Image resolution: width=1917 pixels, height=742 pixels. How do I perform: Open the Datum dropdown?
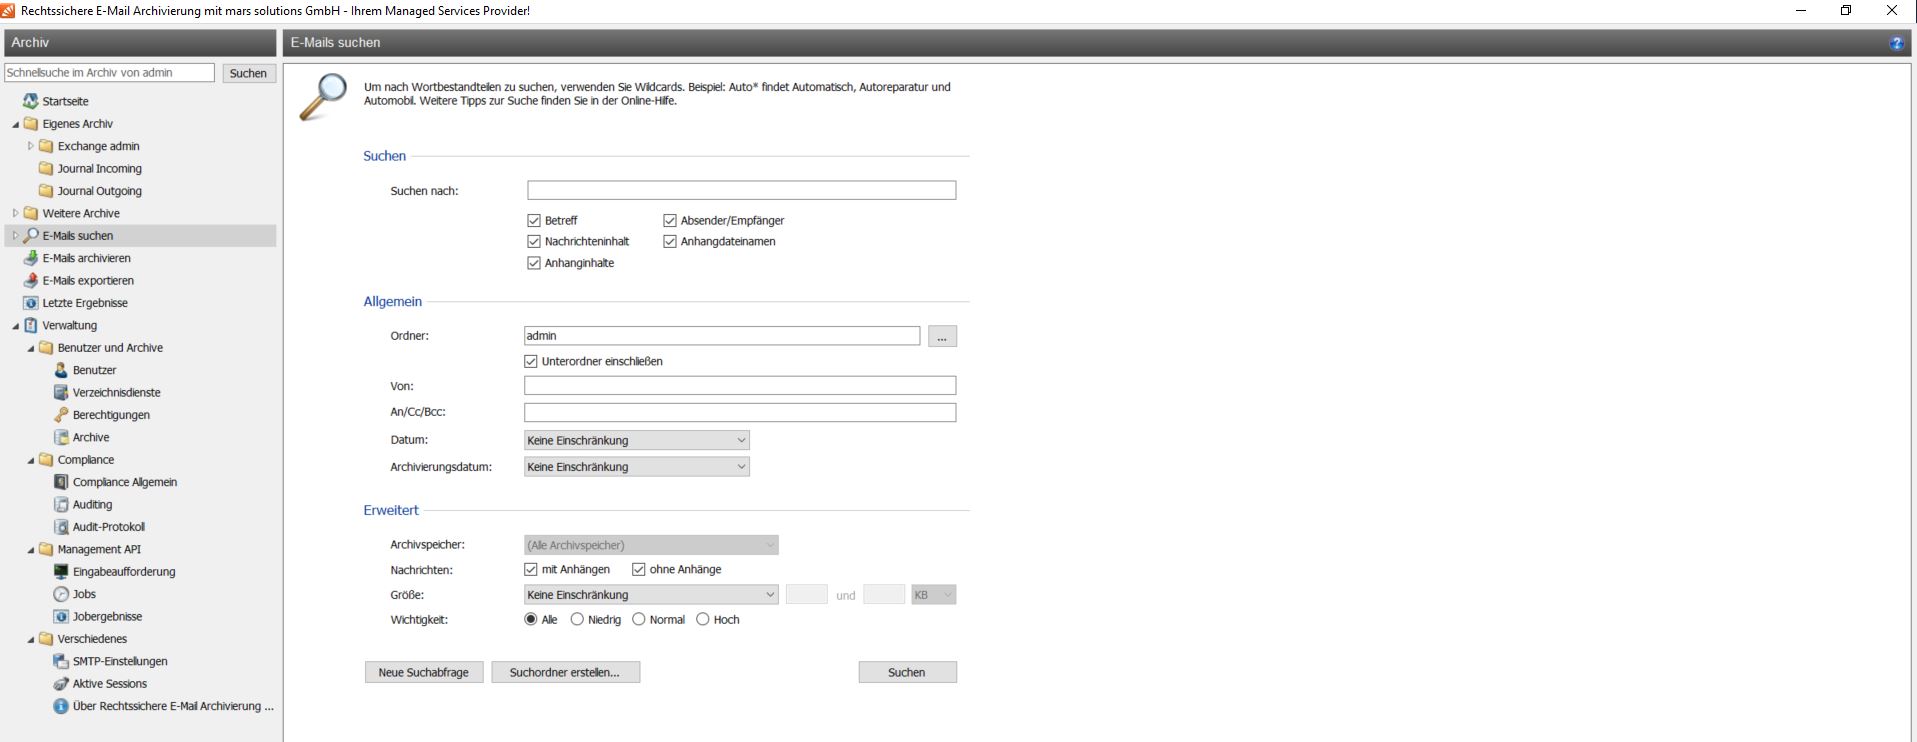(636, 440)
